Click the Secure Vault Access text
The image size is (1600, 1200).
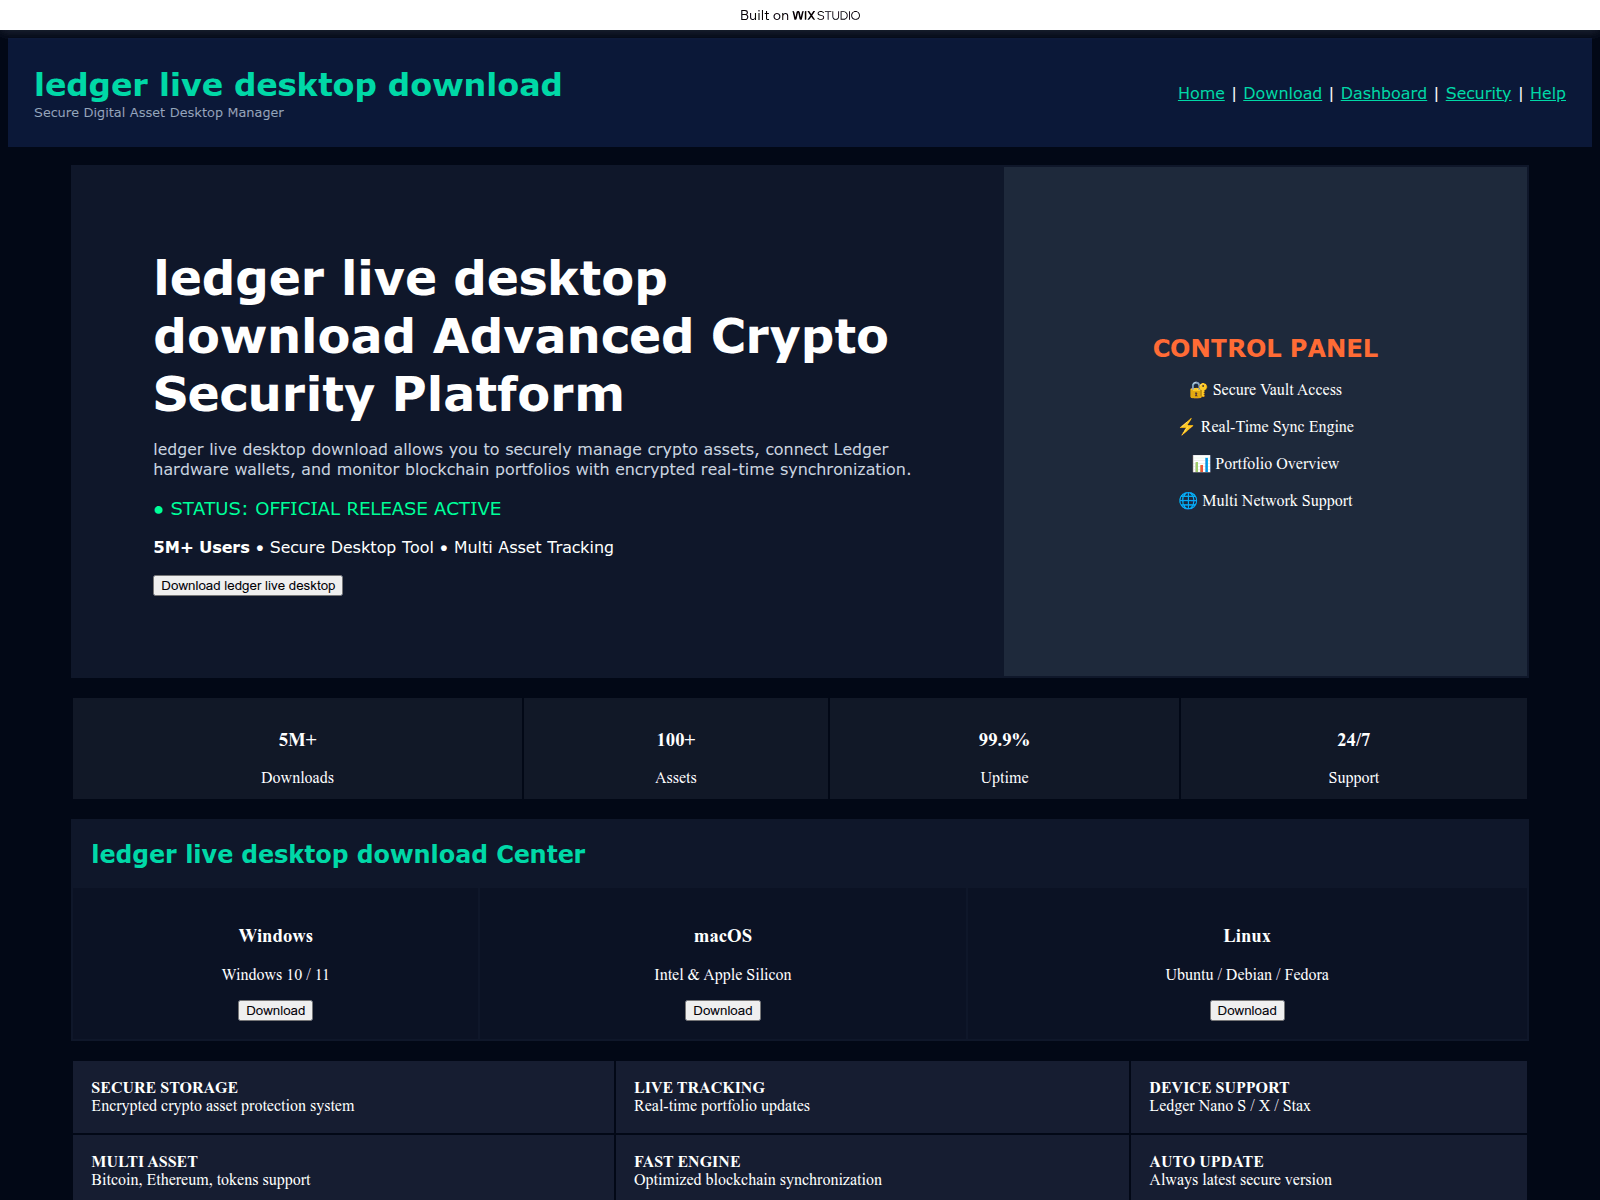pos(1277,390)
